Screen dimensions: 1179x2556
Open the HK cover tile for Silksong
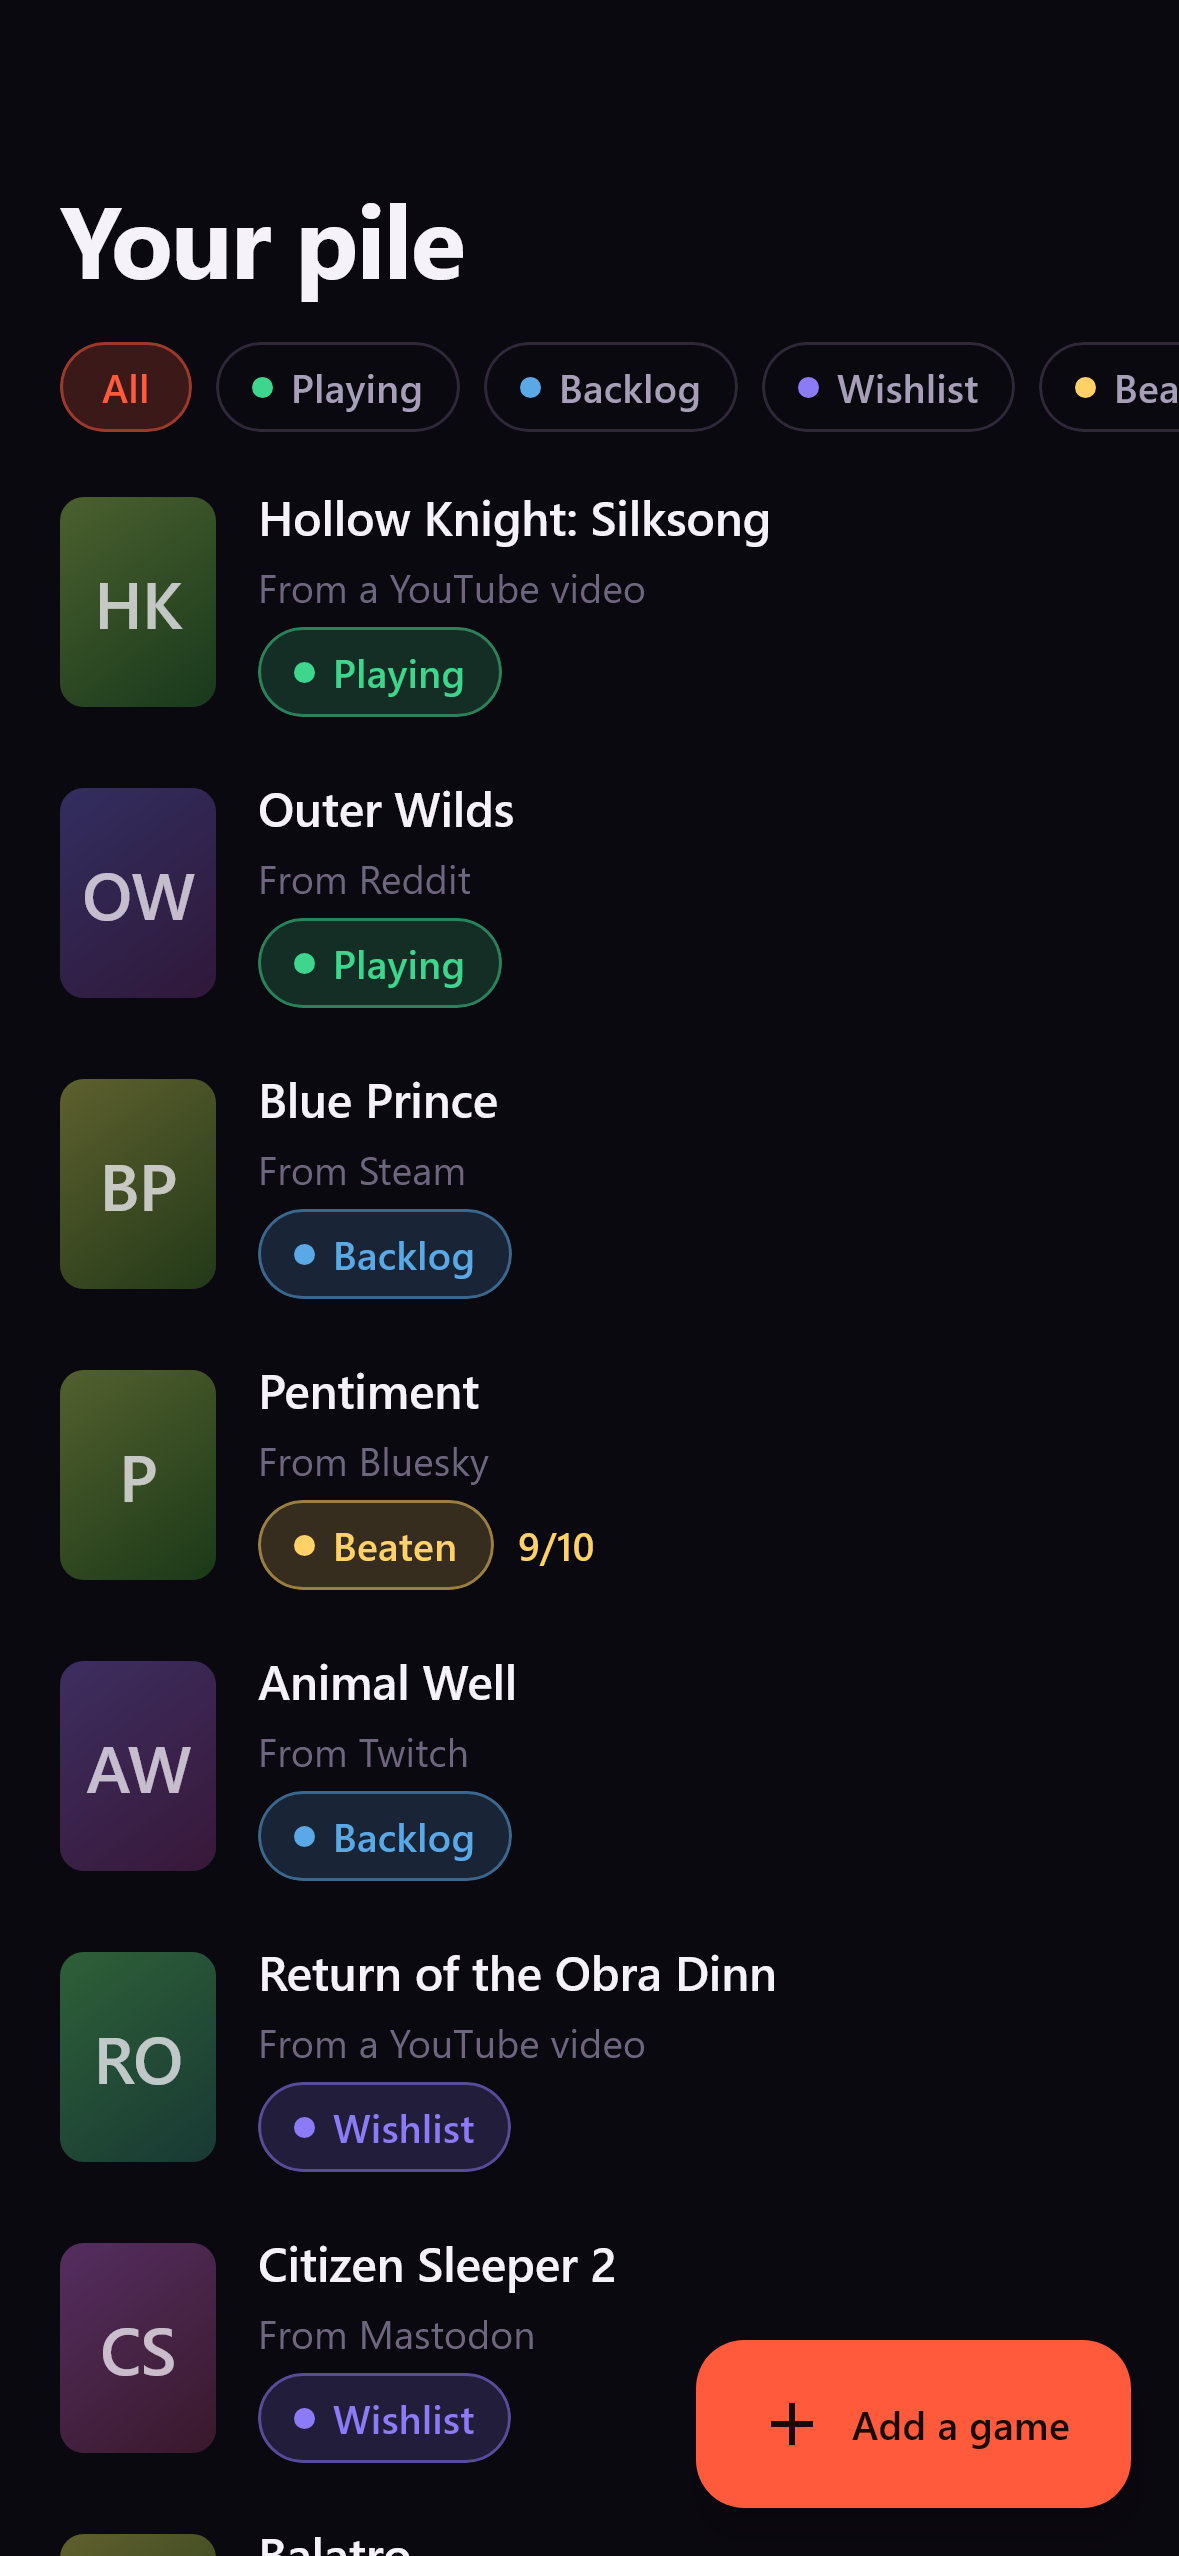coord(138,602)
